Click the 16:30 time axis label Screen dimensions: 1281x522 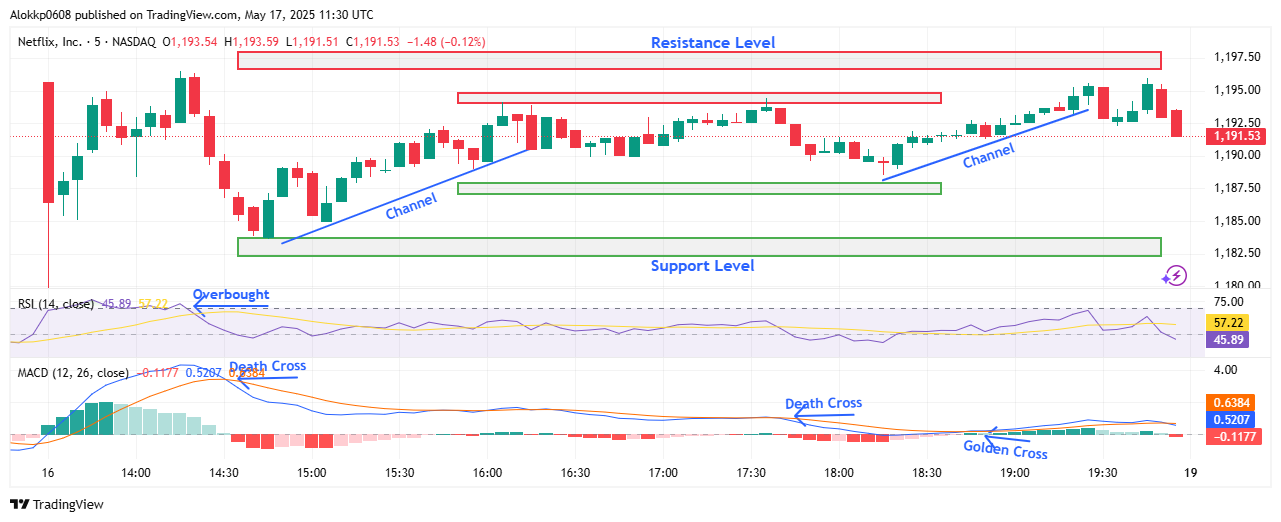click(575, 473)
